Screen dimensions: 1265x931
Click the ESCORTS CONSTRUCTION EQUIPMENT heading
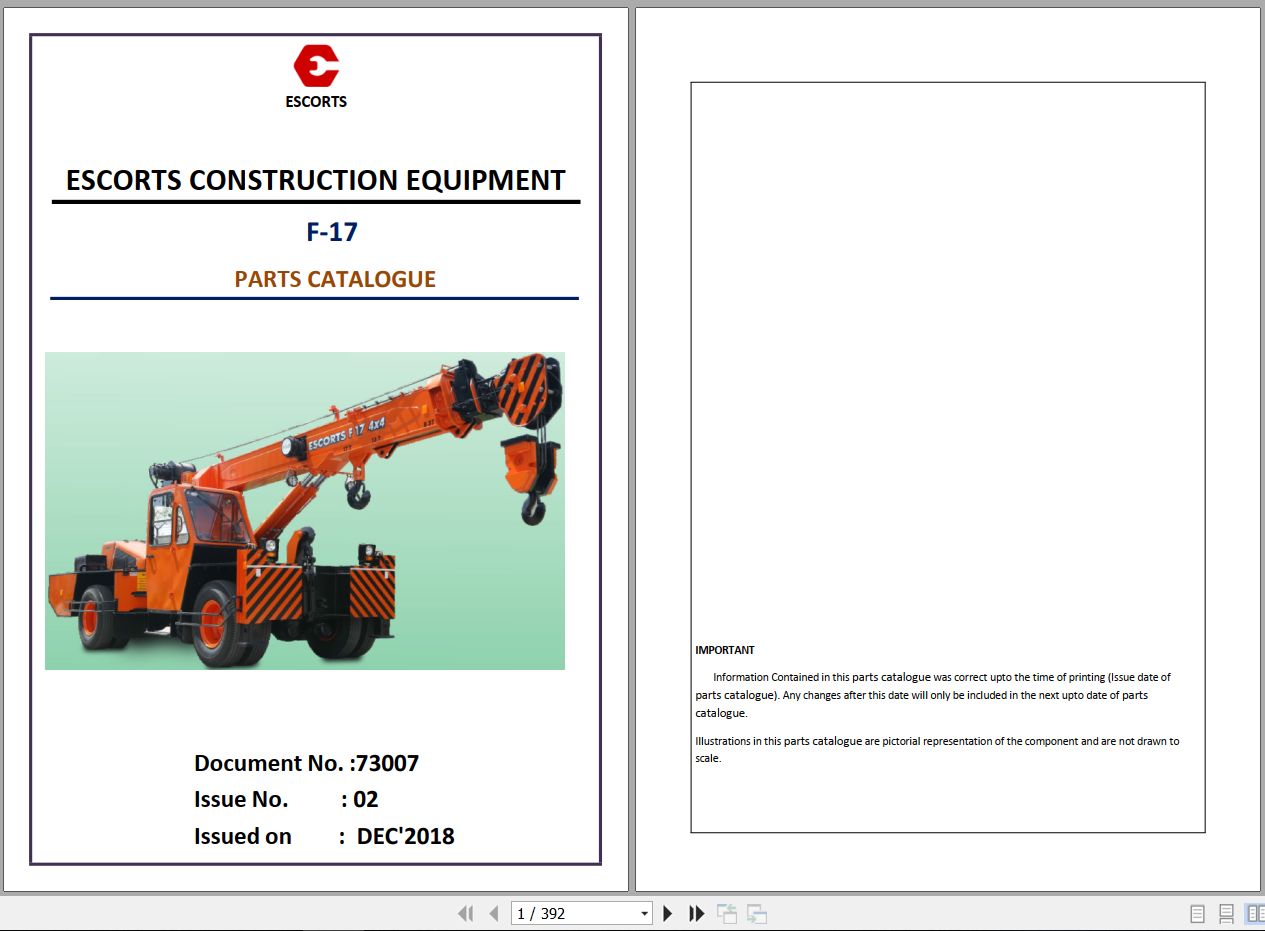tap(315, 180)
